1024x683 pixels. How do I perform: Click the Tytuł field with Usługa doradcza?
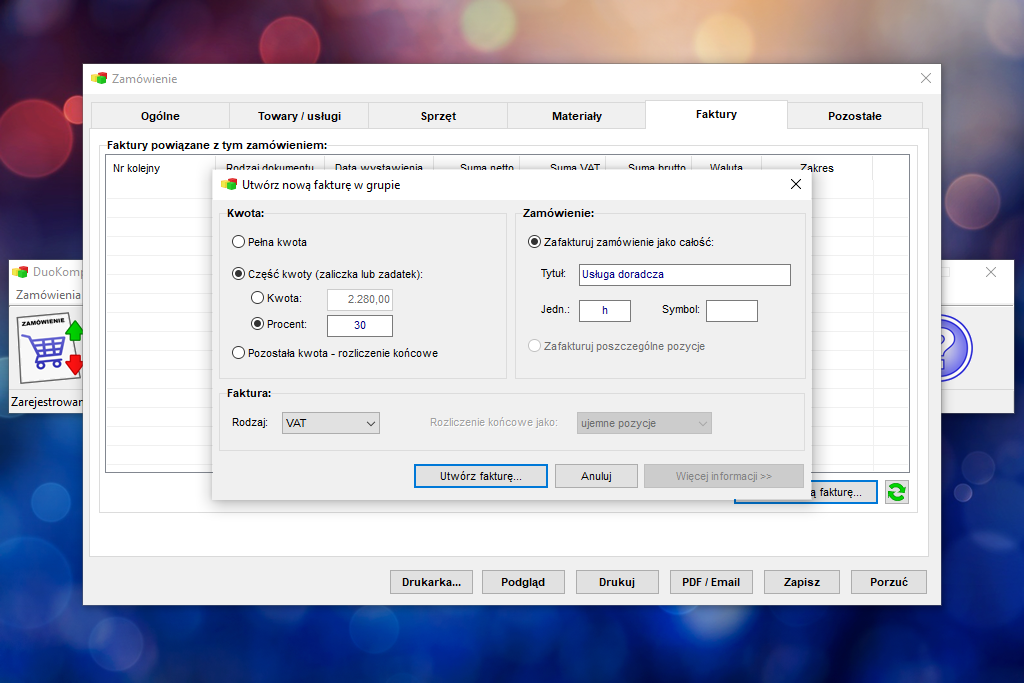coord(684,275)
